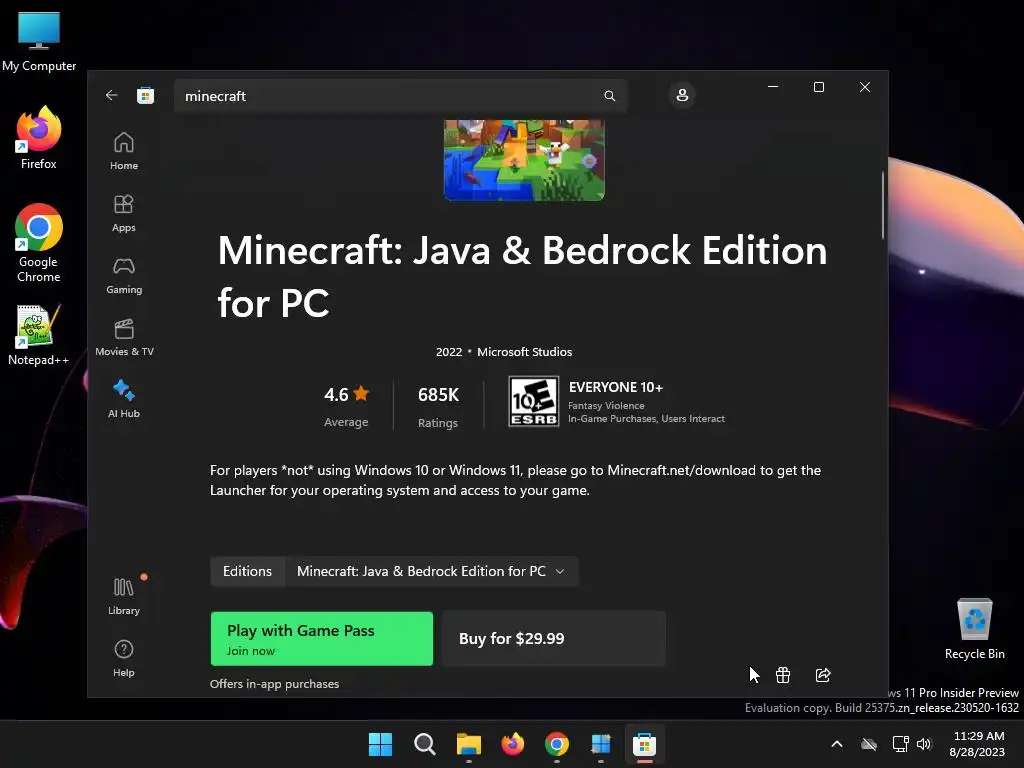Open the Windows Start button
The image size is (1024, 768).
pos(380,744)
